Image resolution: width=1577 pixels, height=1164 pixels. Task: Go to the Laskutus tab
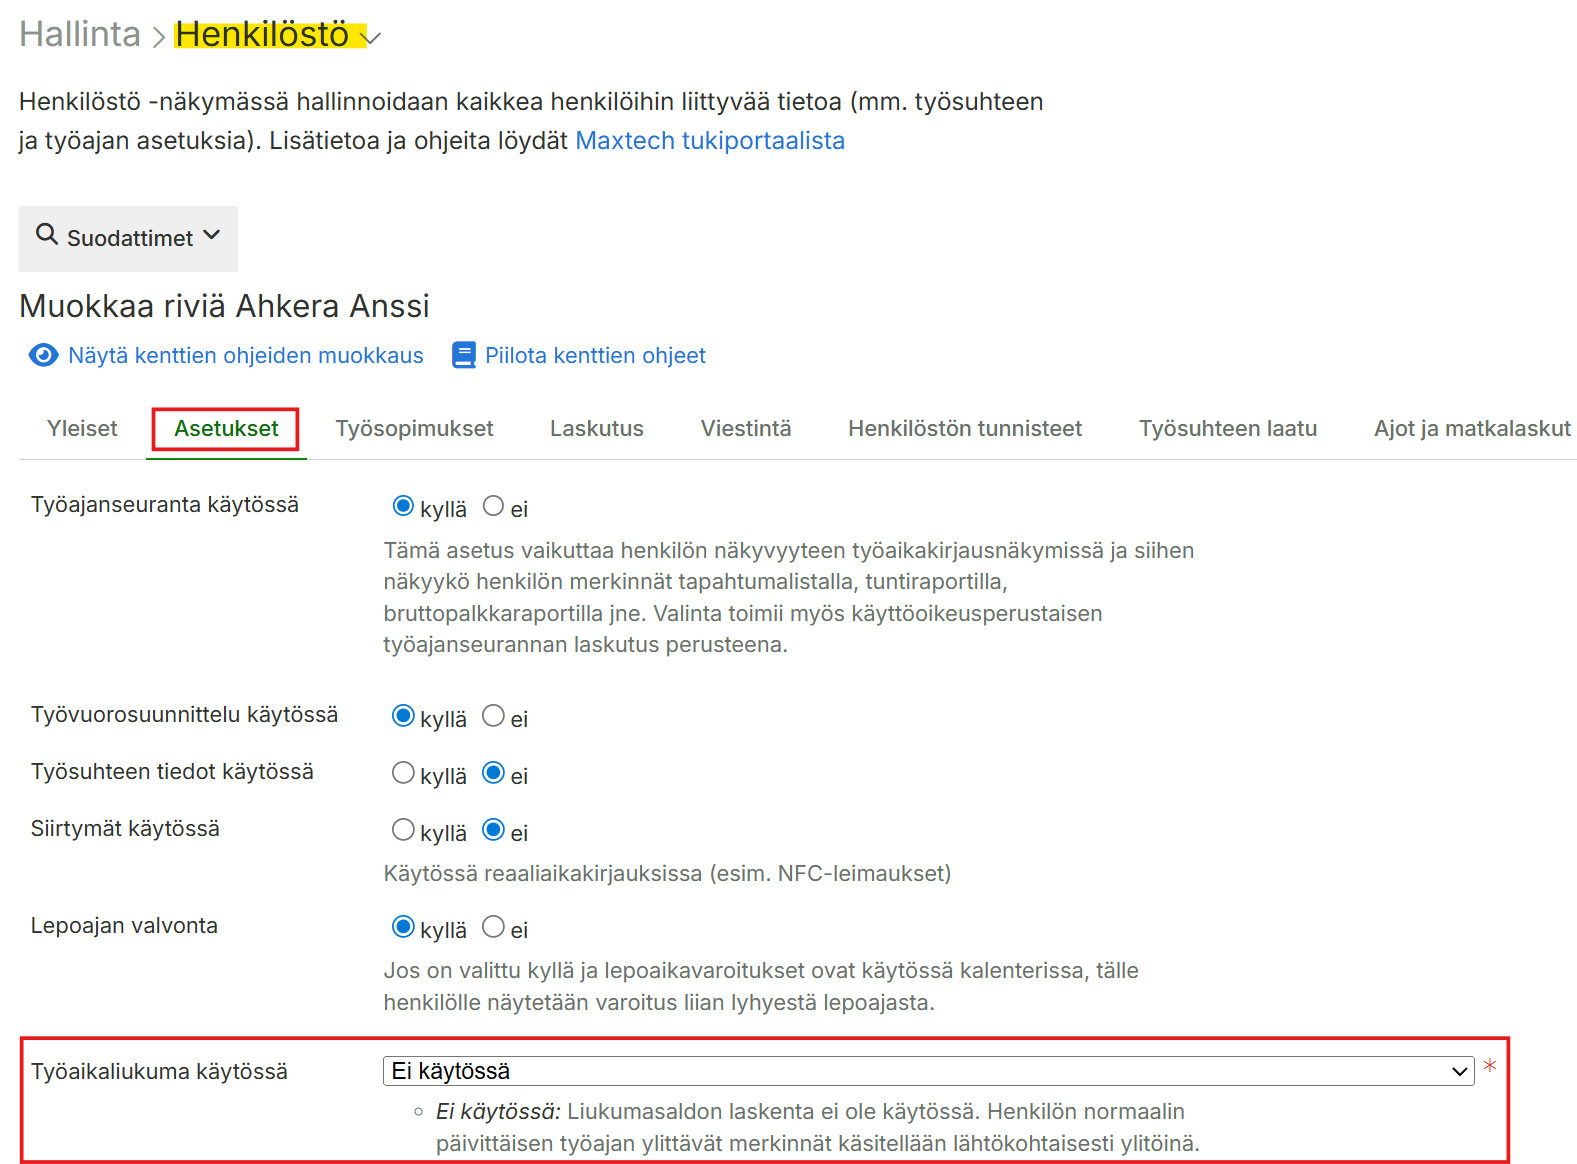[x=596, y=429]
